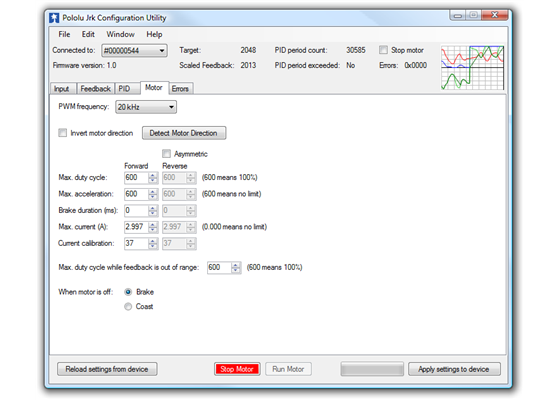Screen dimensions: 560x400
Task: Open the live graph preview thumbnail
Action: point(472,67)
